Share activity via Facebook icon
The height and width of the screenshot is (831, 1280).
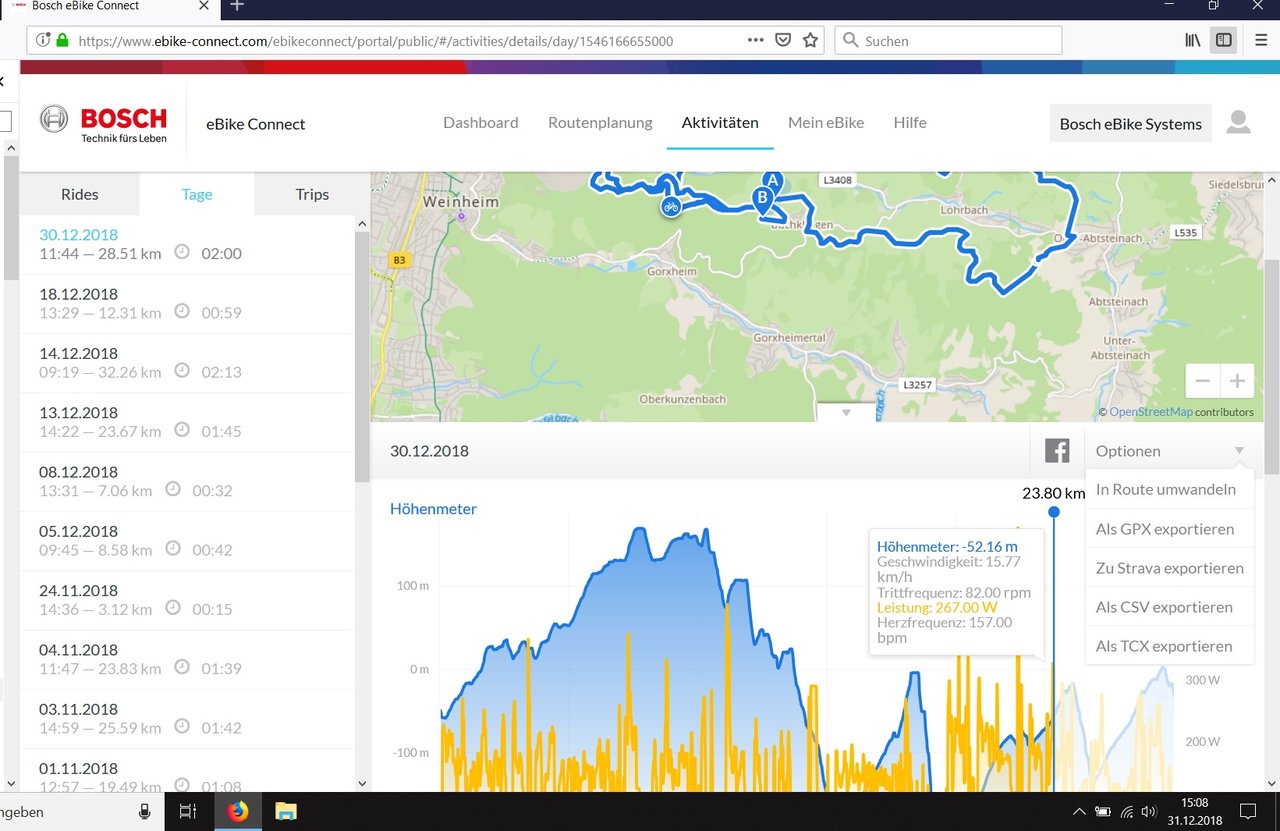click(1057, 450)
